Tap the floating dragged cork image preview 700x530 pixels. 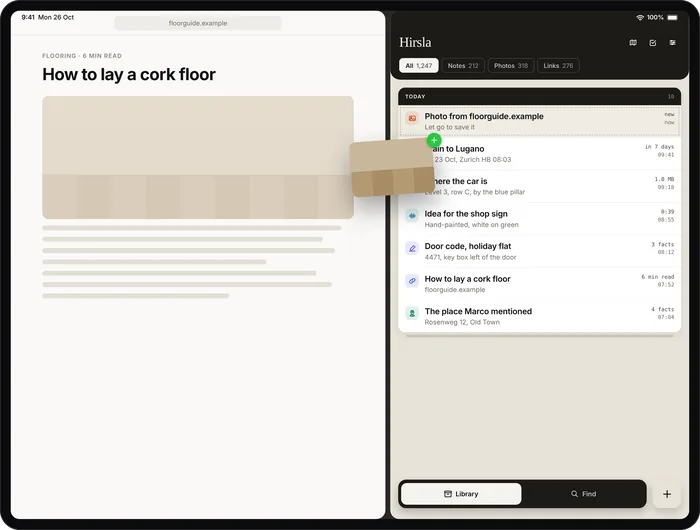[x=392, y=168]
